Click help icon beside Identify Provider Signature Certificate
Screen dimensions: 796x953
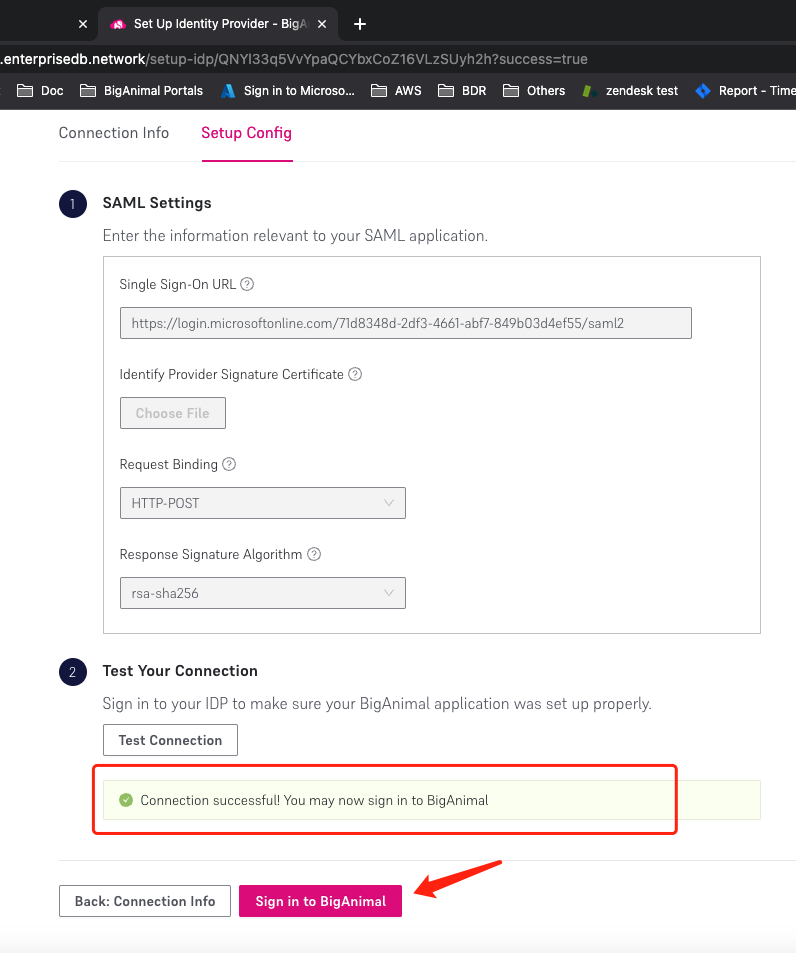355,374
